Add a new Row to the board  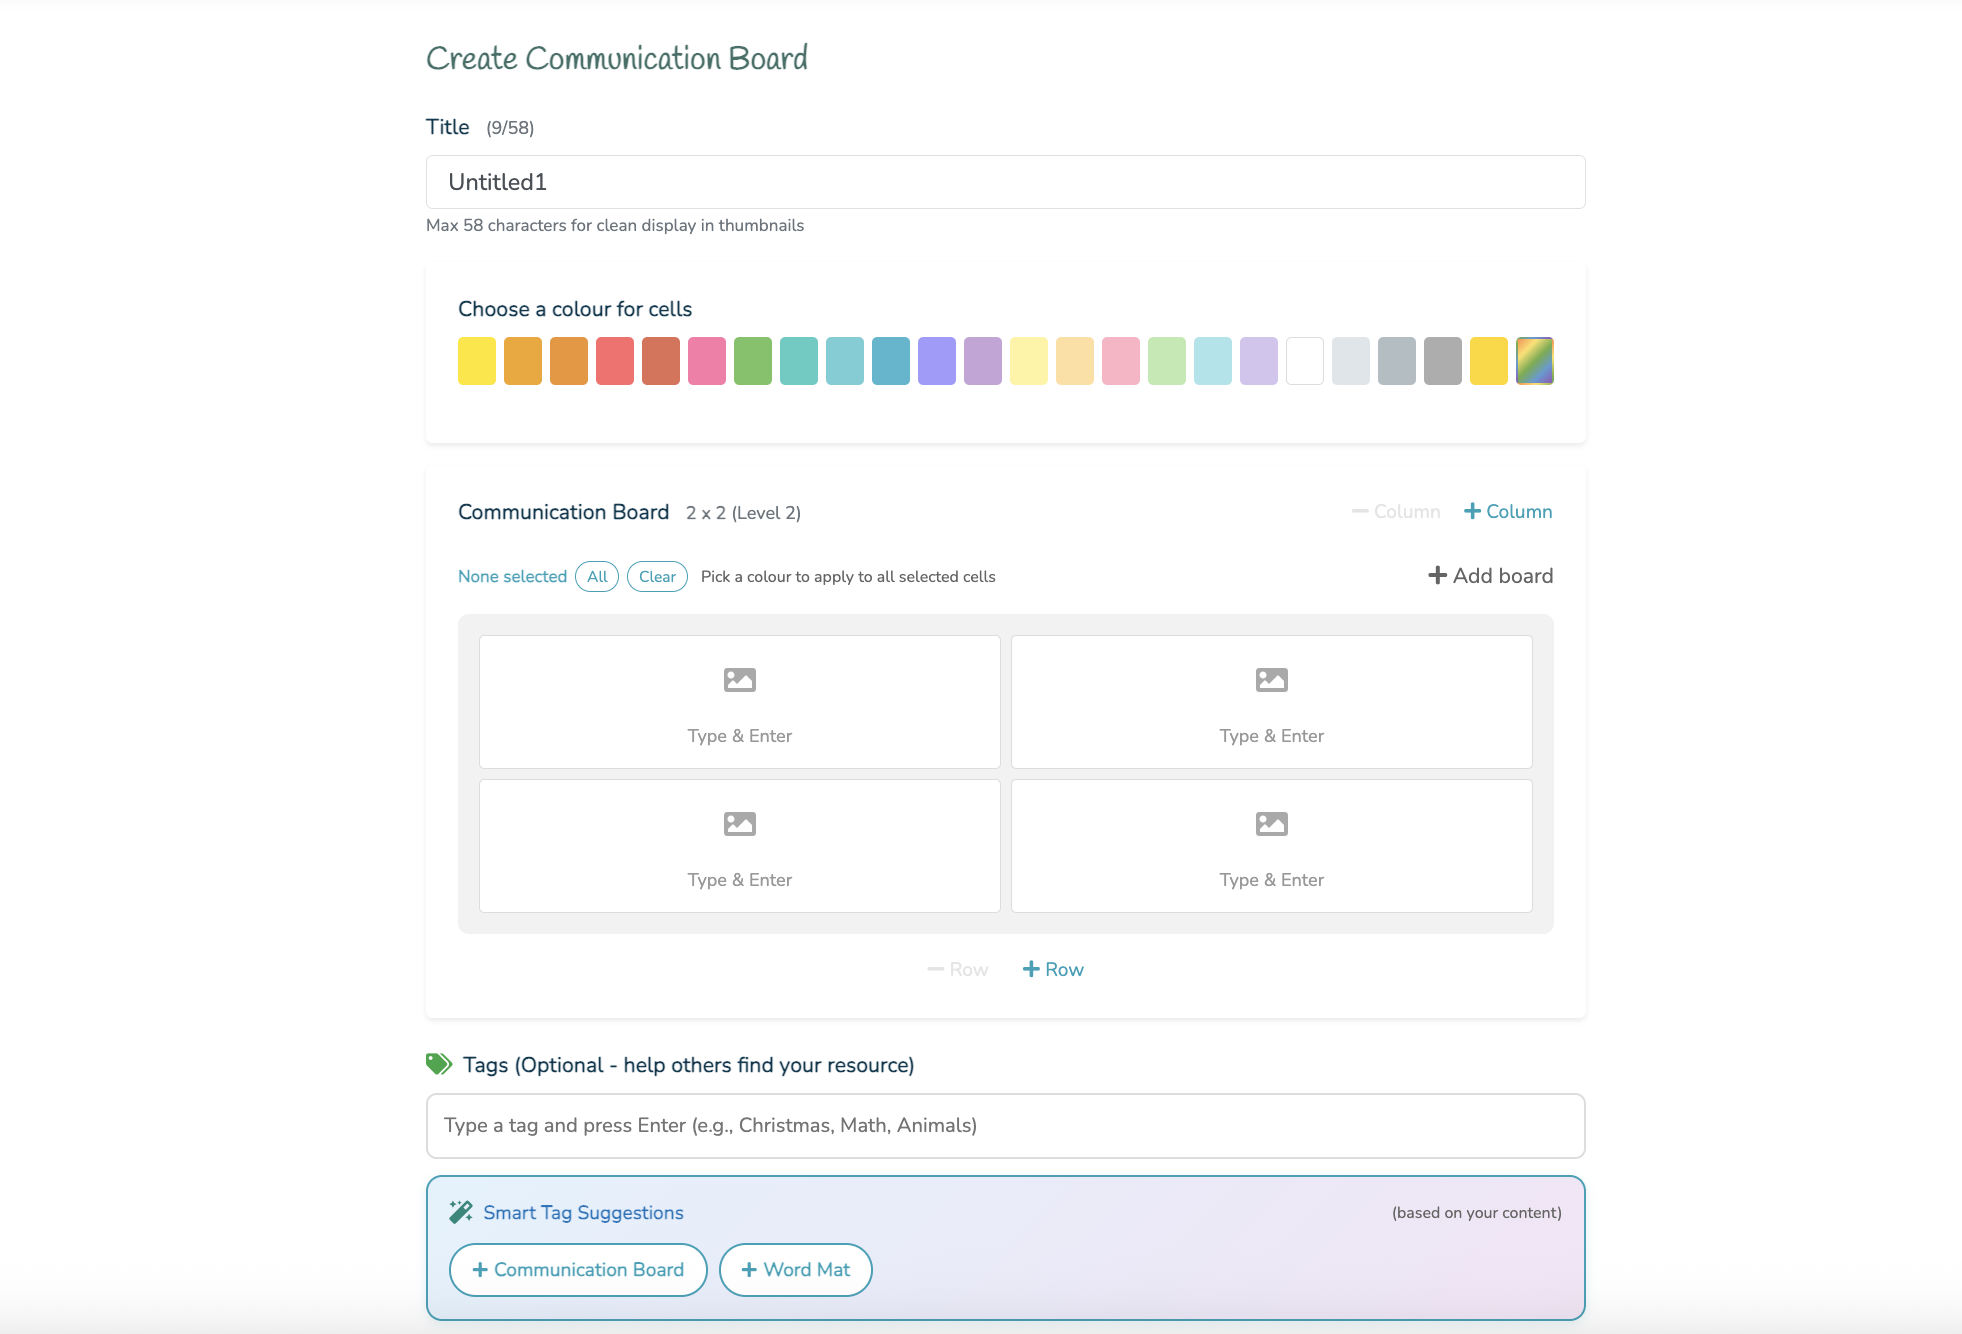click(x=1052, y=968)
